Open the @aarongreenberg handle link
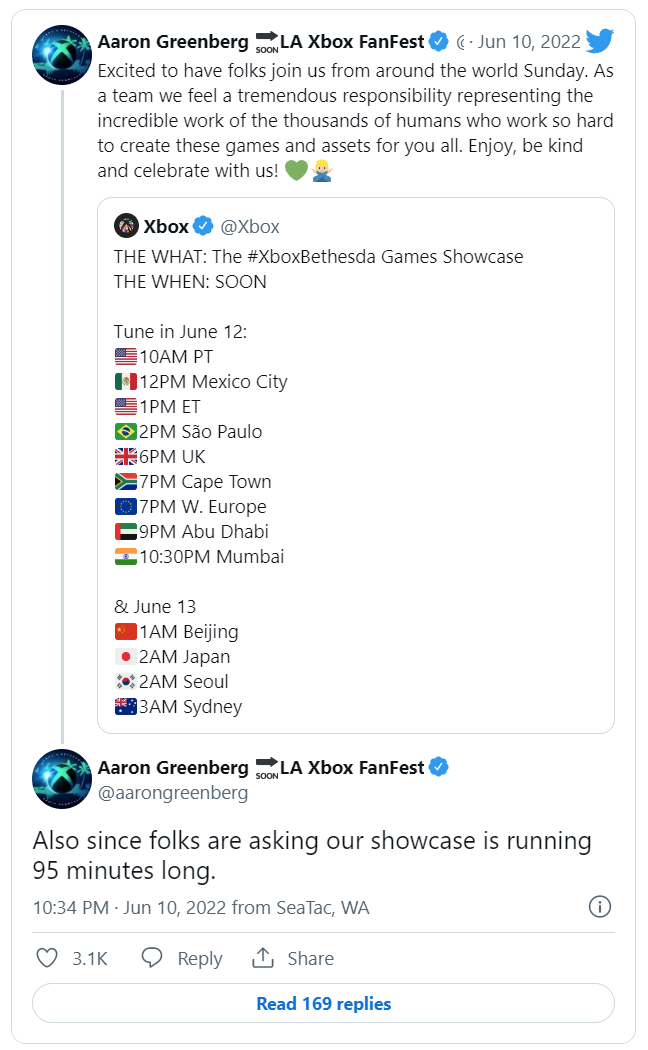The image size is (648, 1050). (x=173, y=793)
